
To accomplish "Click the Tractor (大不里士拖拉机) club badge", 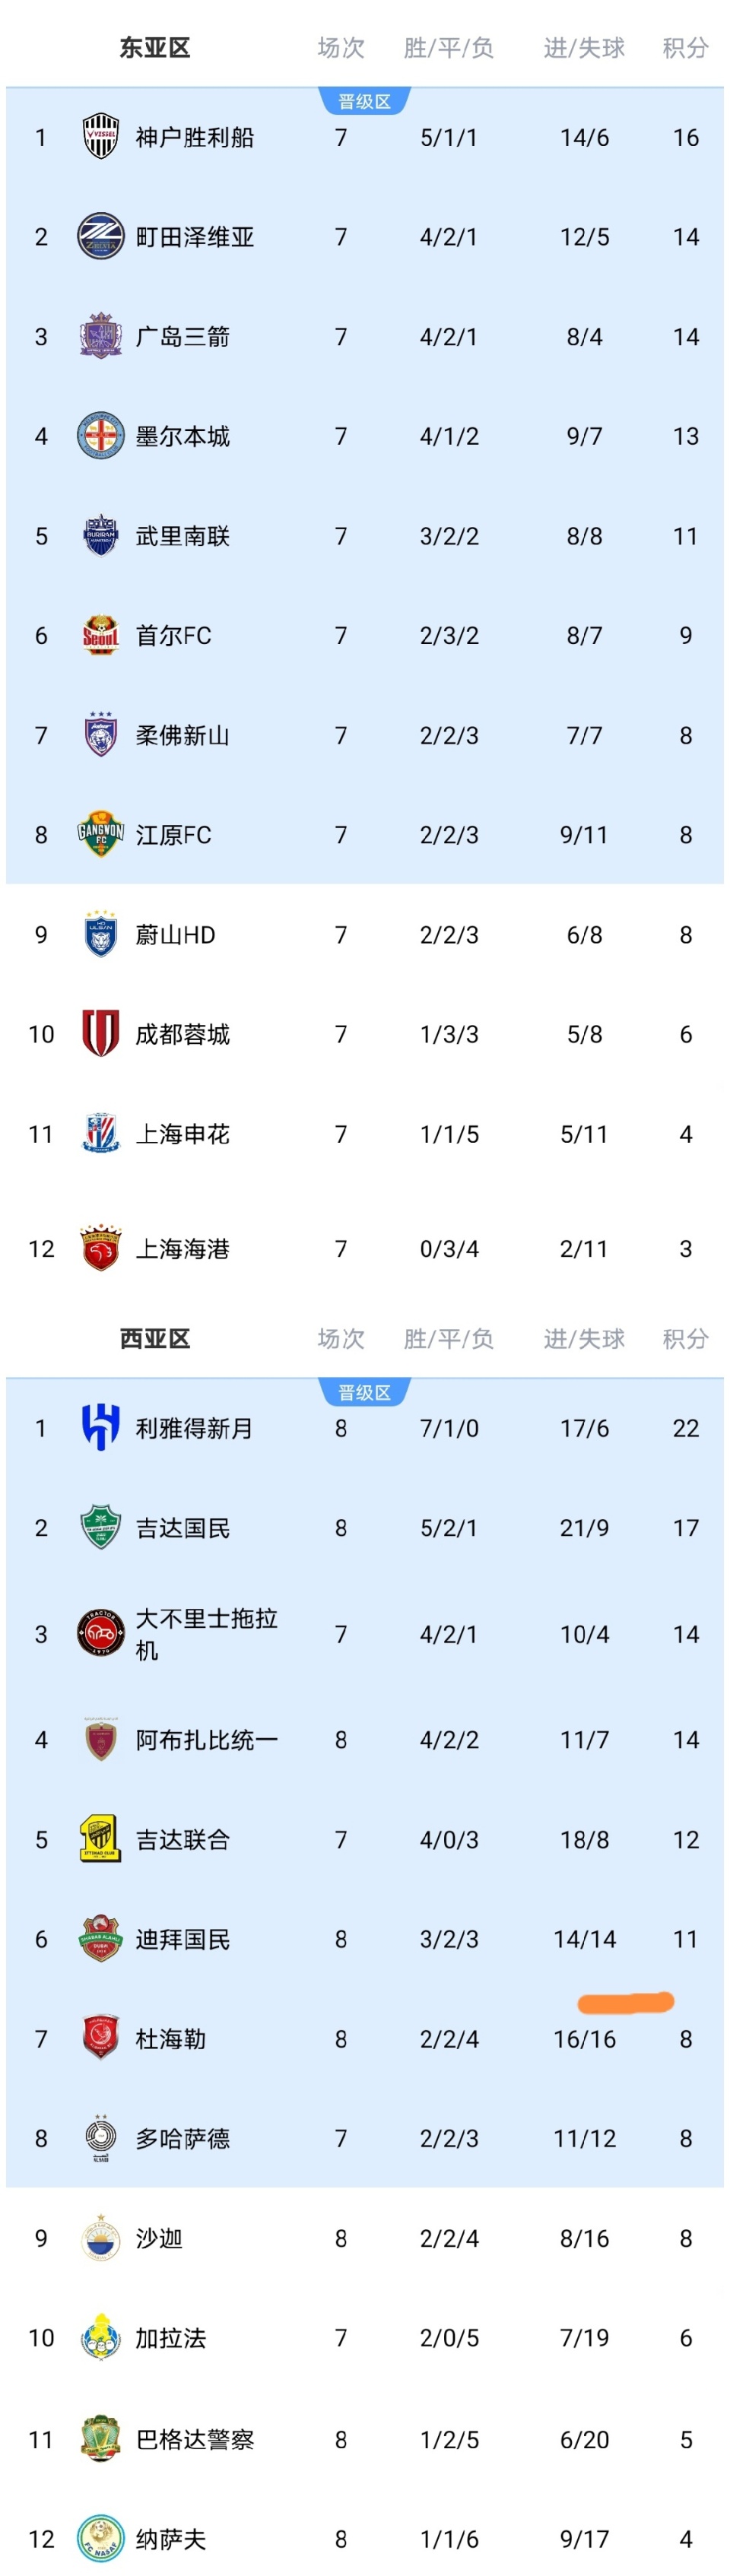I will [100, 1634].
